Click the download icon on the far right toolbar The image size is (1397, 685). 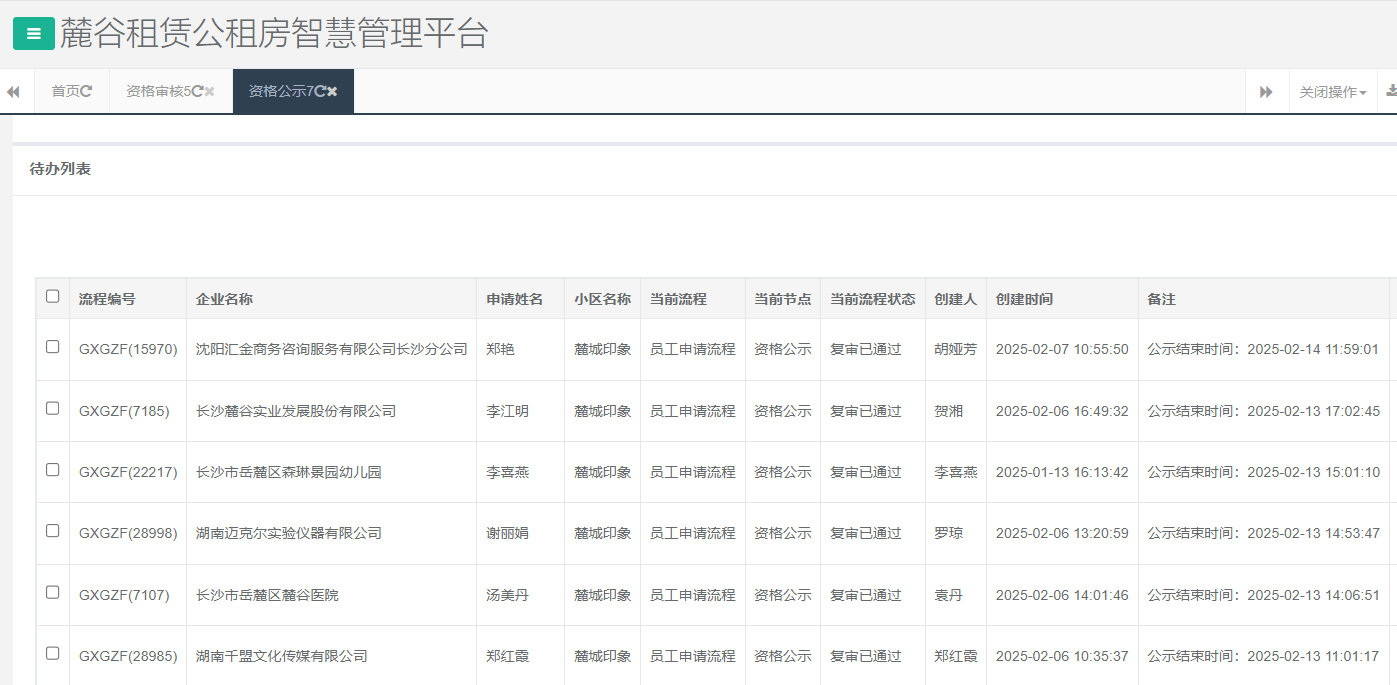[x=1390, y=91]
